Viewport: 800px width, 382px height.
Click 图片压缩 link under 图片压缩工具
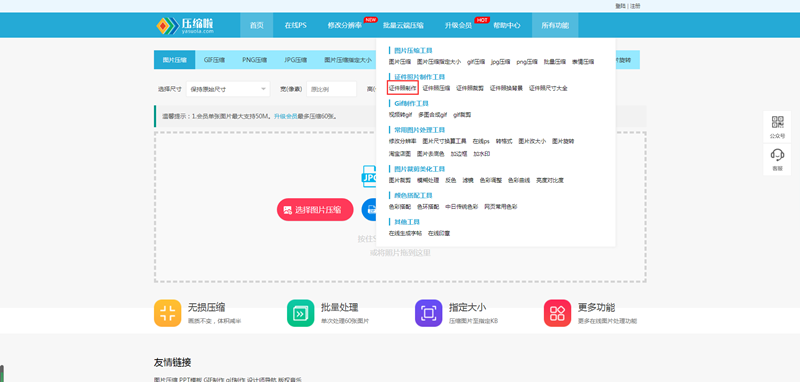click(399, 62)
